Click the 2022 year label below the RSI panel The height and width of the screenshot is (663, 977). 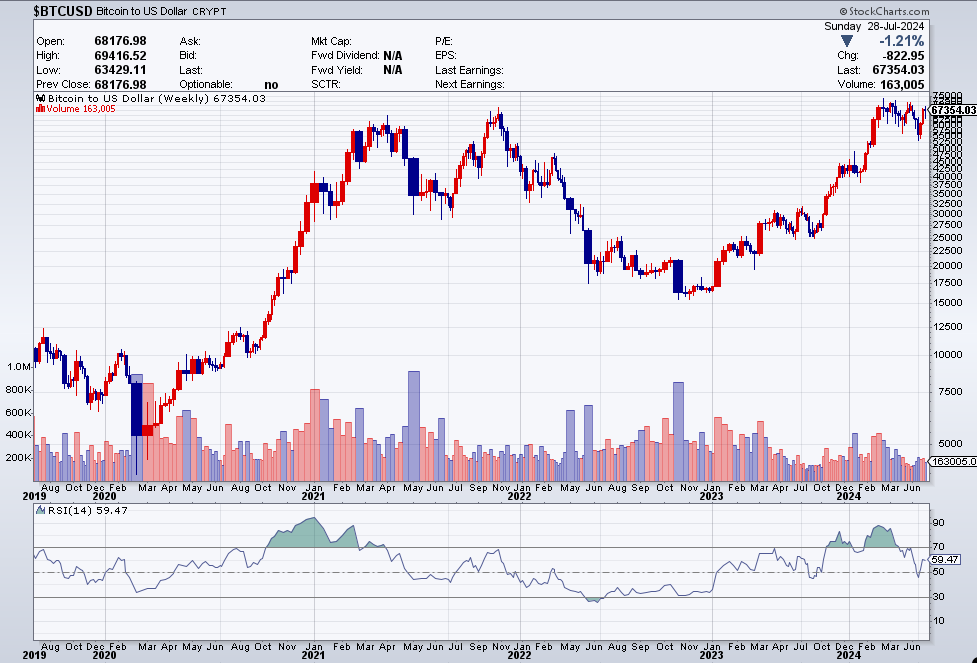(519, 656)
